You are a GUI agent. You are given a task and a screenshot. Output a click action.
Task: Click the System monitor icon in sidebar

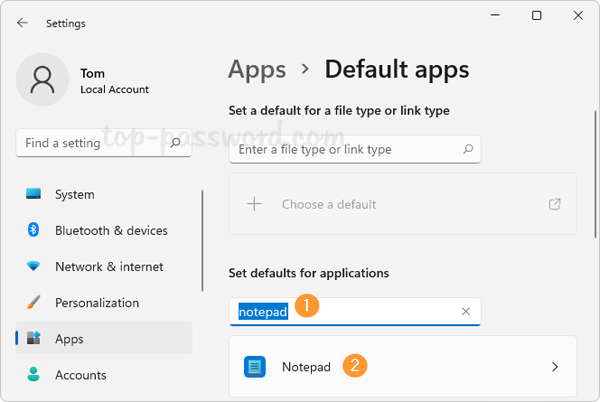[x=34, y=195]
